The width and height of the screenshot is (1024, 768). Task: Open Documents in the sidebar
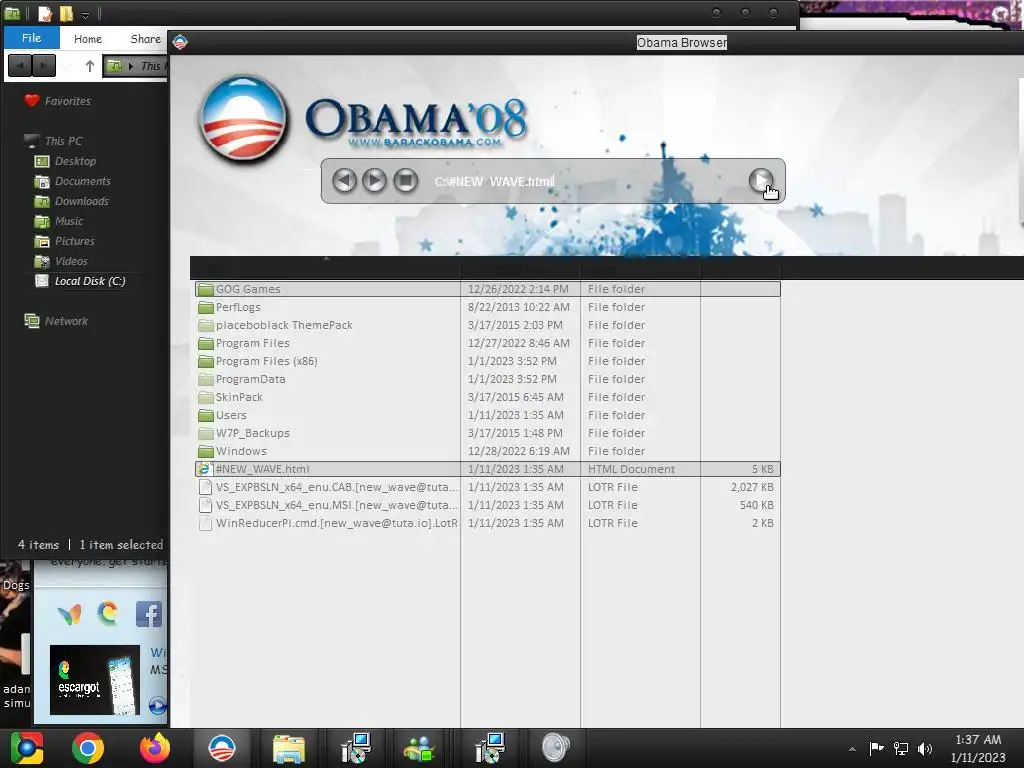[x=82, y=181]
